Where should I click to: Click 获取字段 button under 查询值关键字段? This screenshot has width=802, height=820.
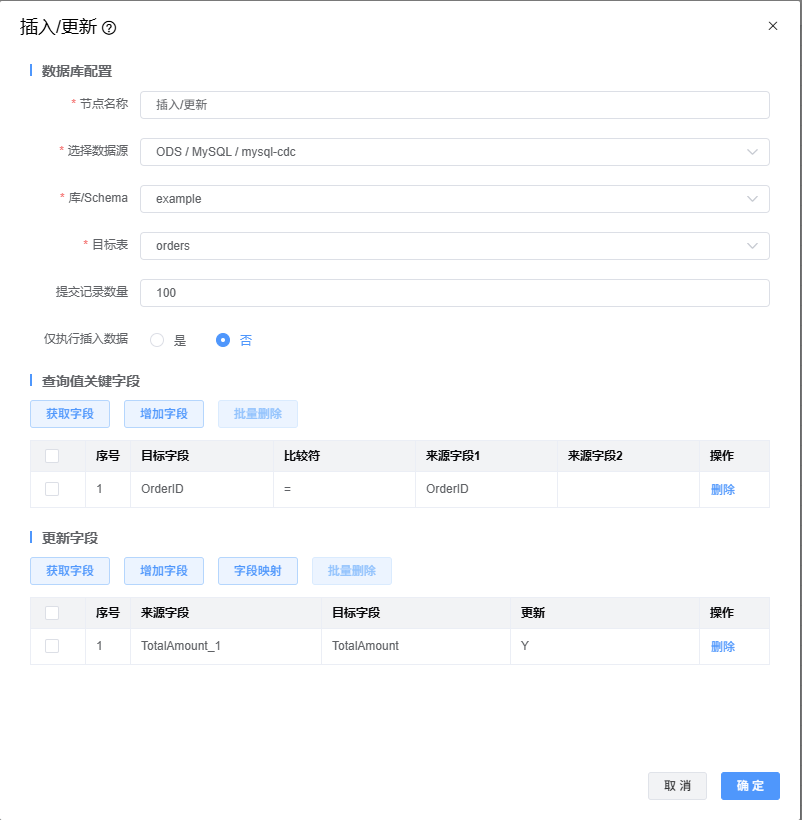pos(70,414)
